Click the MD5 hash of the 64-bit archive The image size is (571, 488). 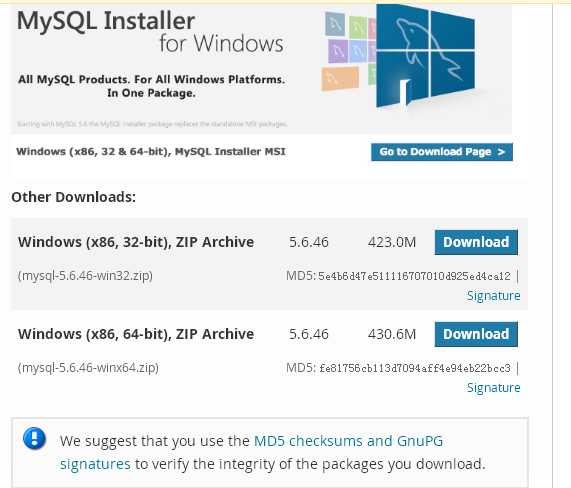tap(414, 368)
